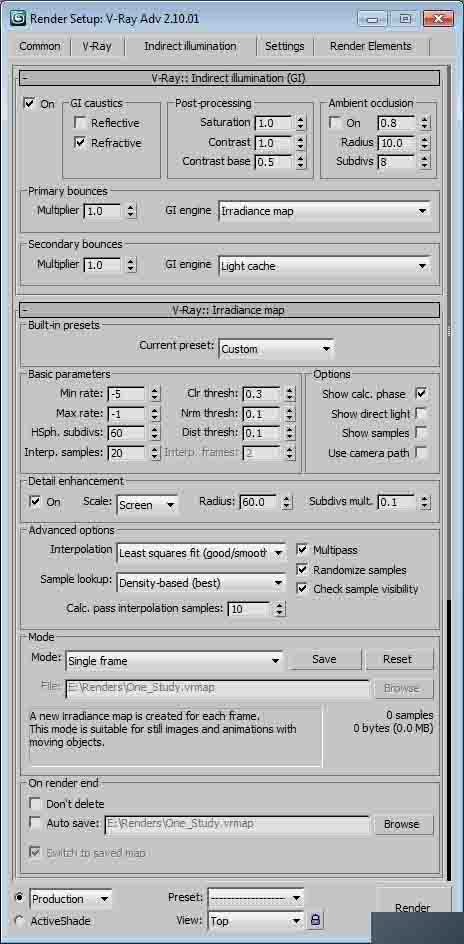The image size is (464, 944).
Task: Click the Save irradiance map button
Action: pyautogui.click(x=324, y=659)
